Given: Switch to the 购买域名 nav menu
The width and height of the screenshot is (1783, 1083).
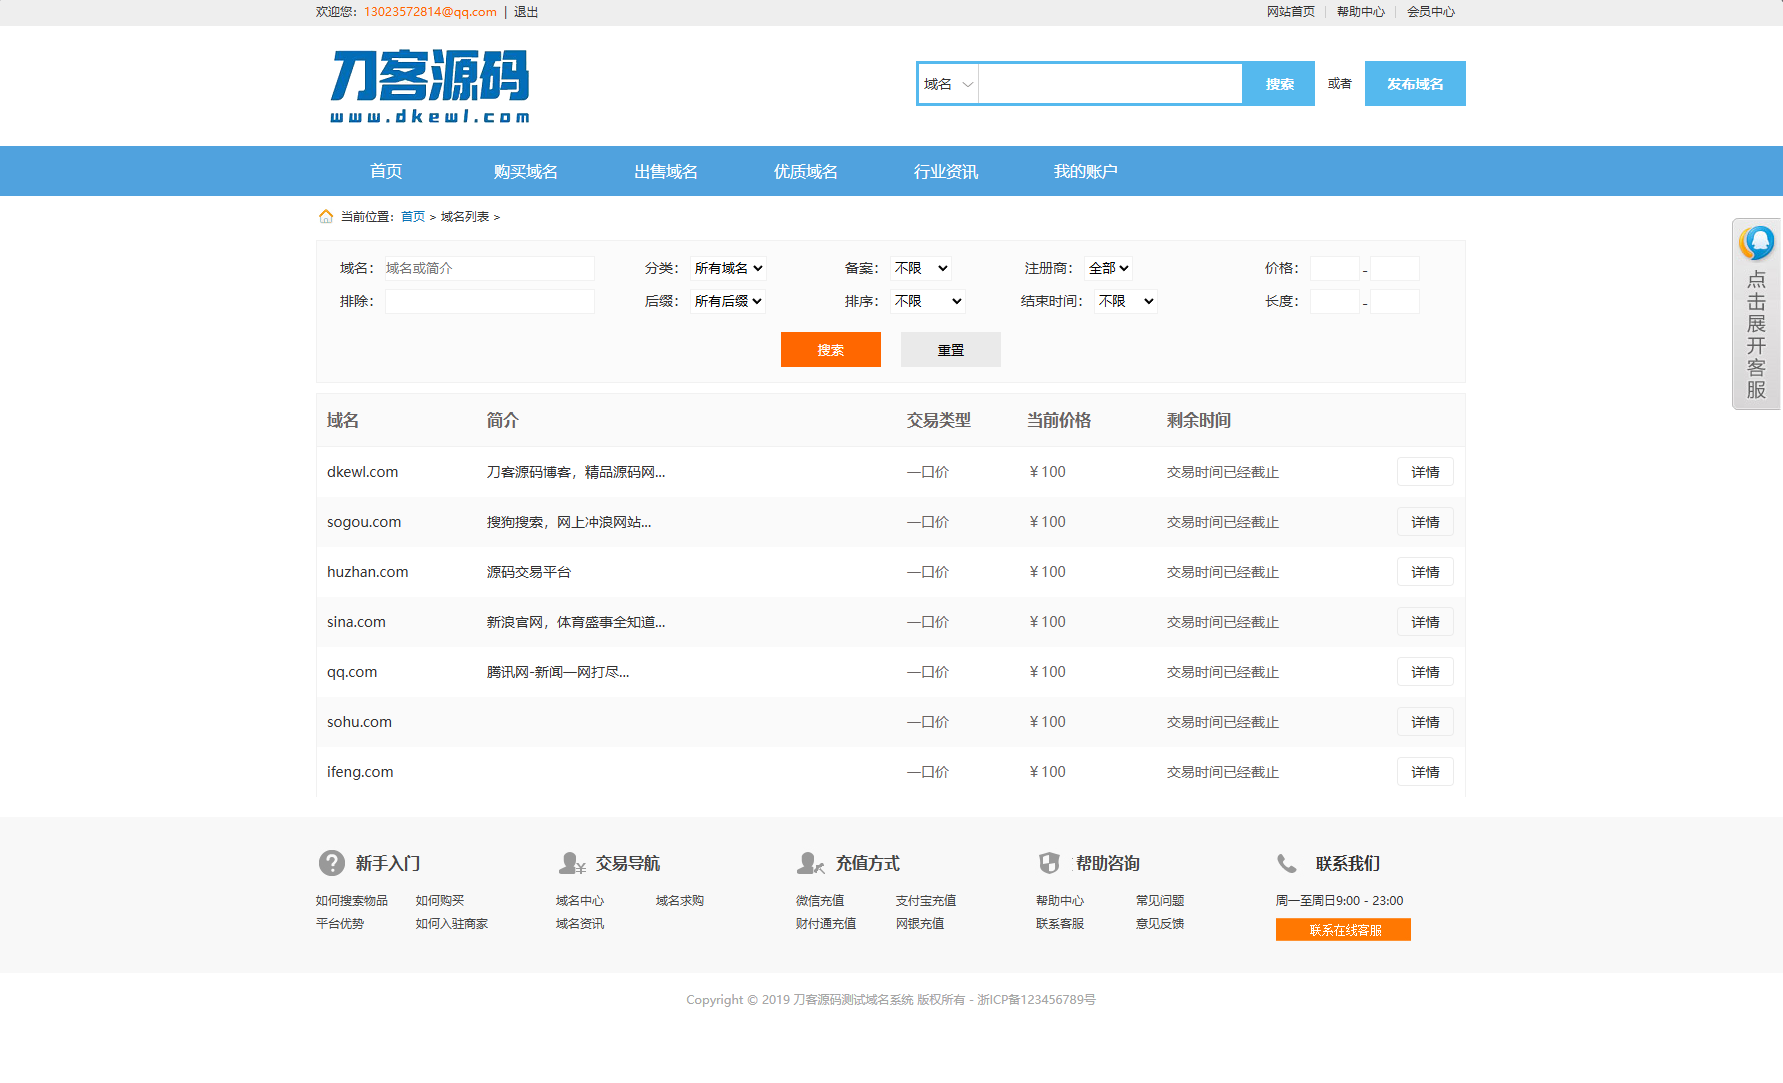Looking at the screenshot, I should pyautogui.click(x=523, y=171).
